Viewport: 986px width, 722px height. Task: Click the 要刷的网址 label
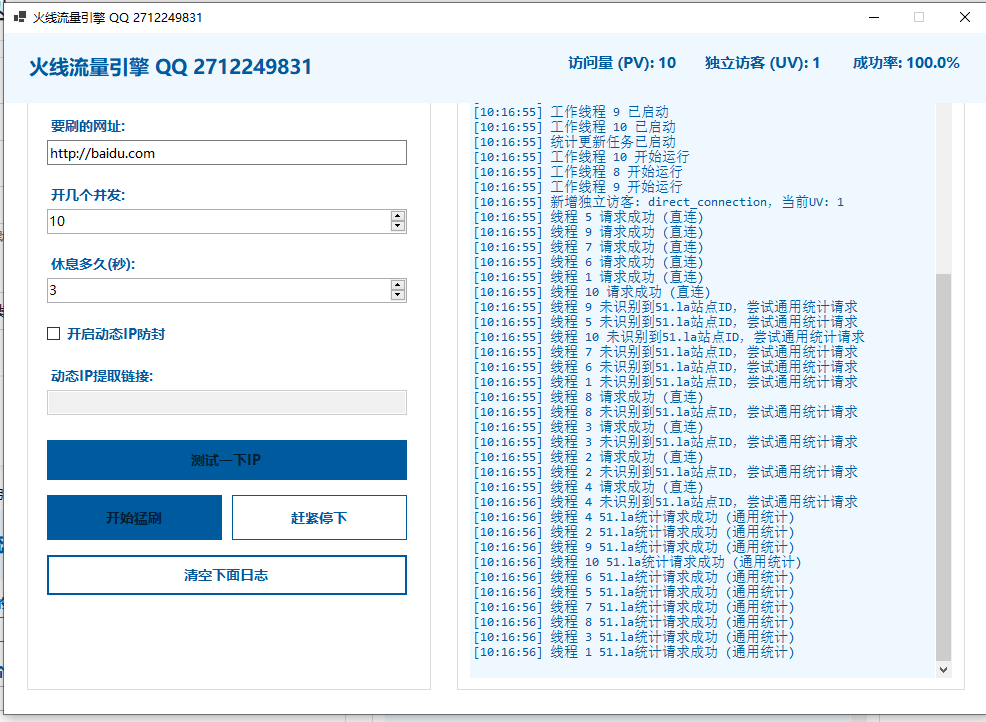[x=88, y=126]
